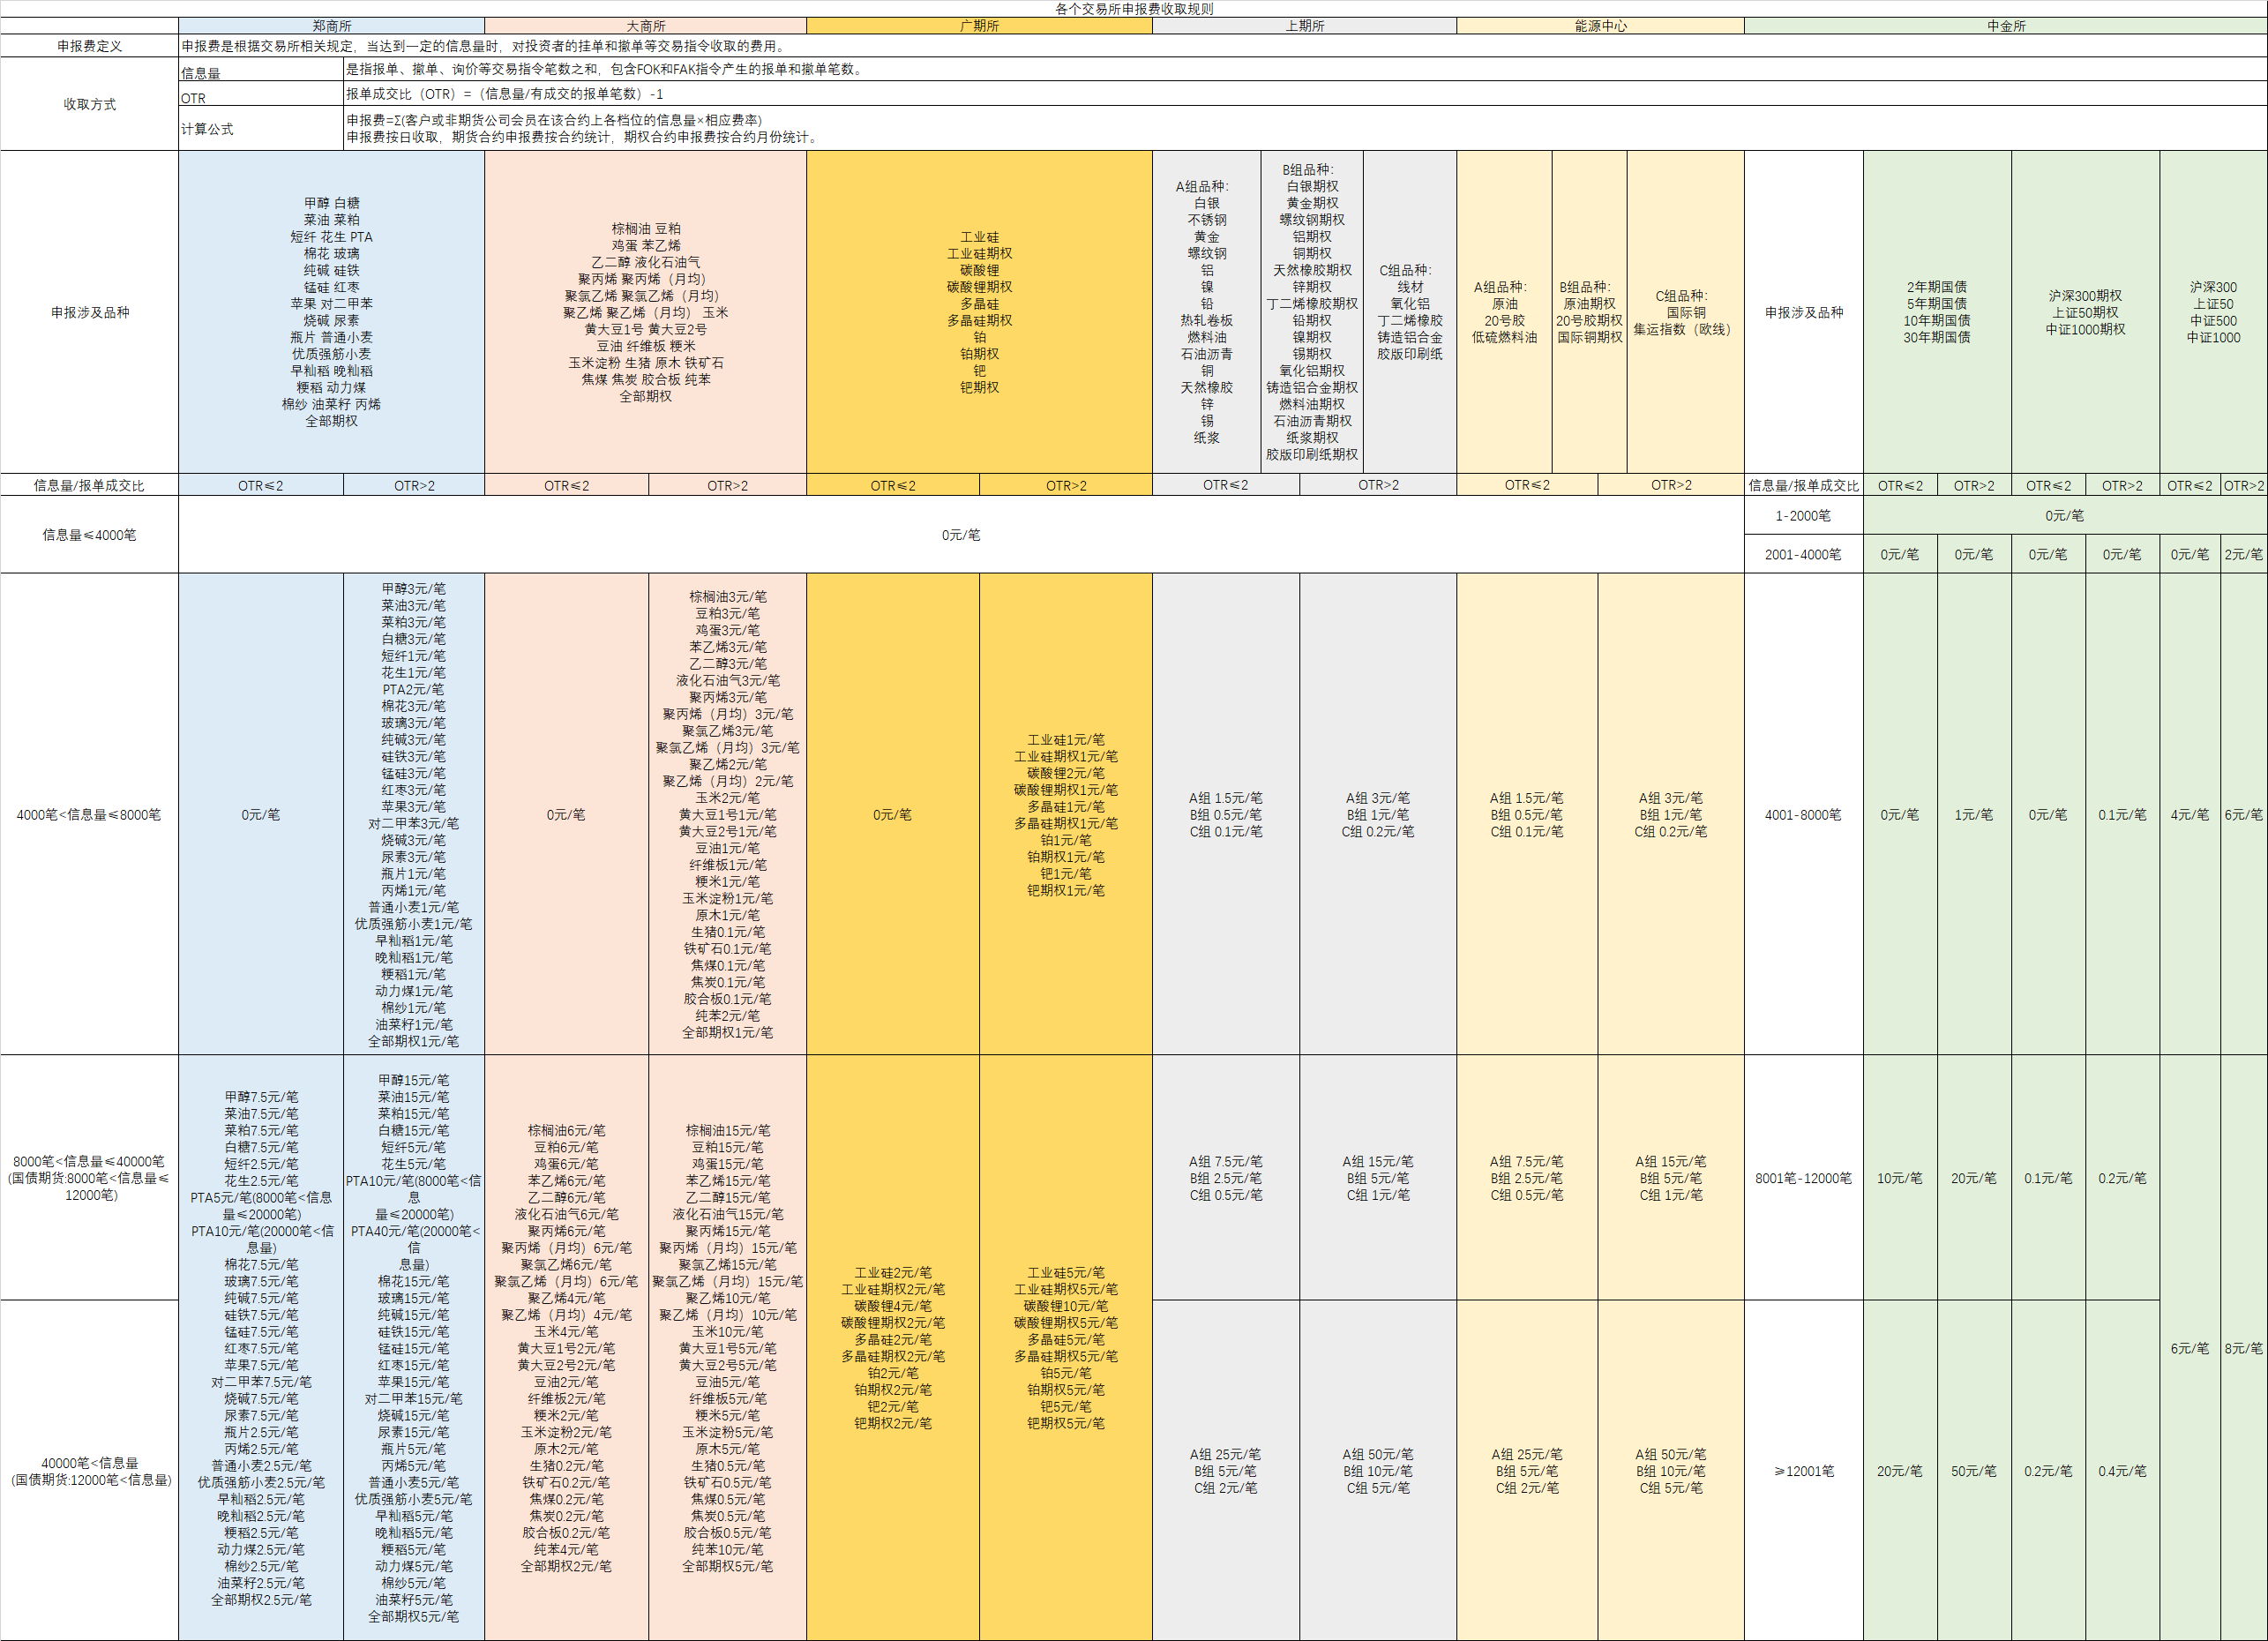Click the 2年期国债 products cell
The image size is (2268, 1641).
point(1937,312)
